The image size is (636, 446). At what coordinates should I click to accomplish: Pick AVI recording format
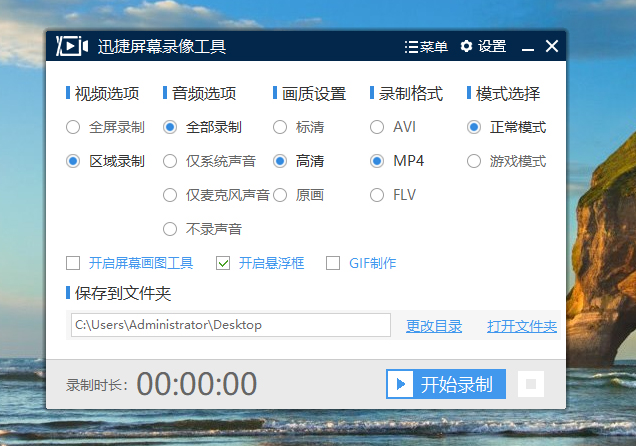393,127
